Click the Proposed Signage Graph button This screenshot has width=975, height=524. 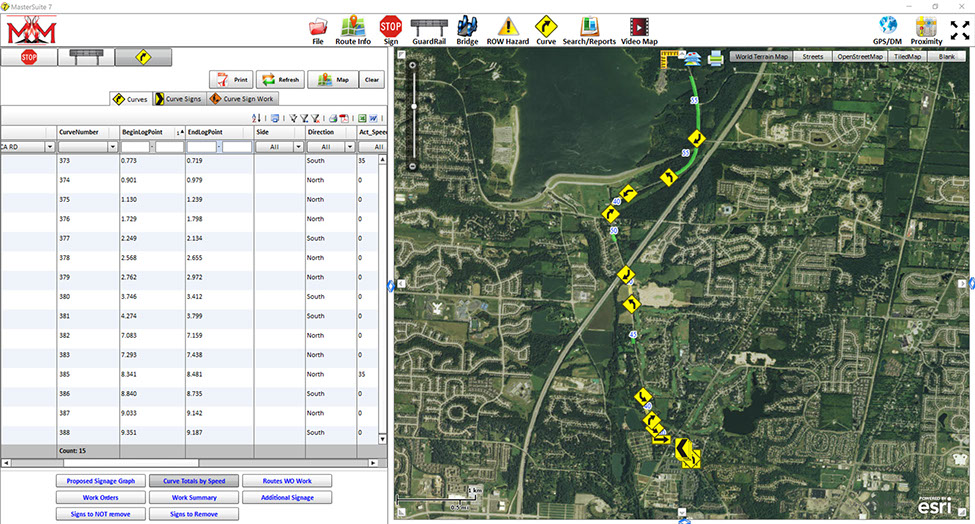pos(101,481)
